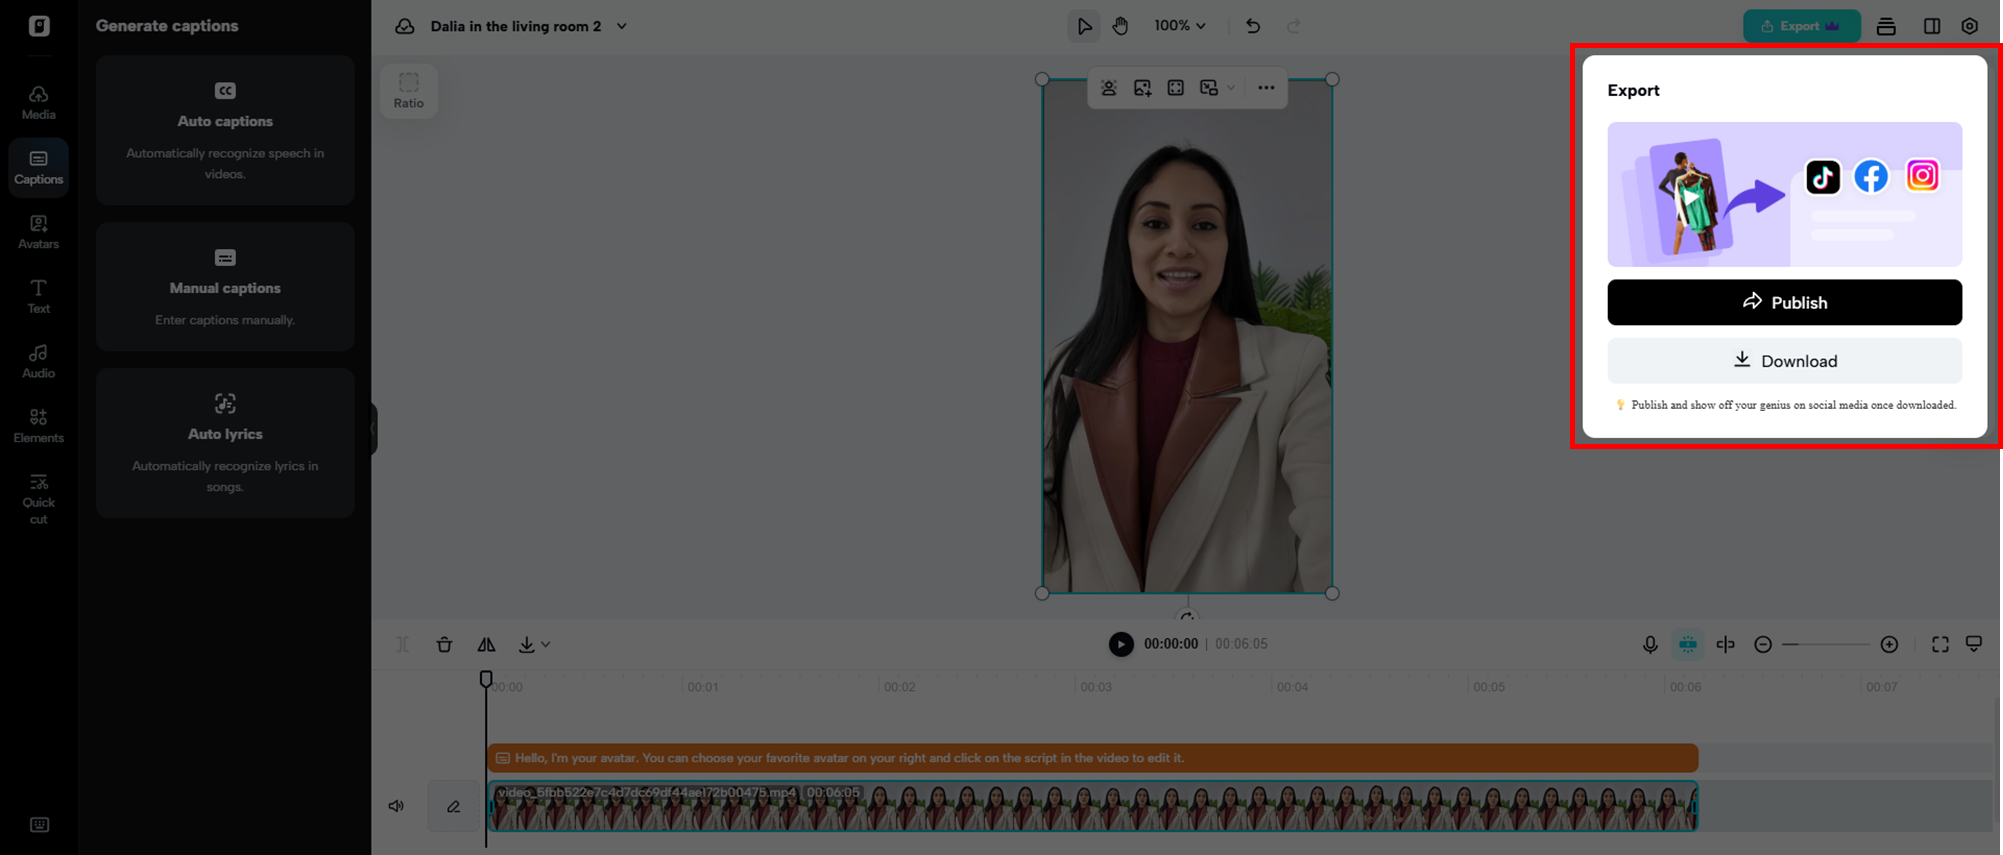Toggle the timeline snapping magnet
2003x855 pixels.
(x=1688, y=645)
